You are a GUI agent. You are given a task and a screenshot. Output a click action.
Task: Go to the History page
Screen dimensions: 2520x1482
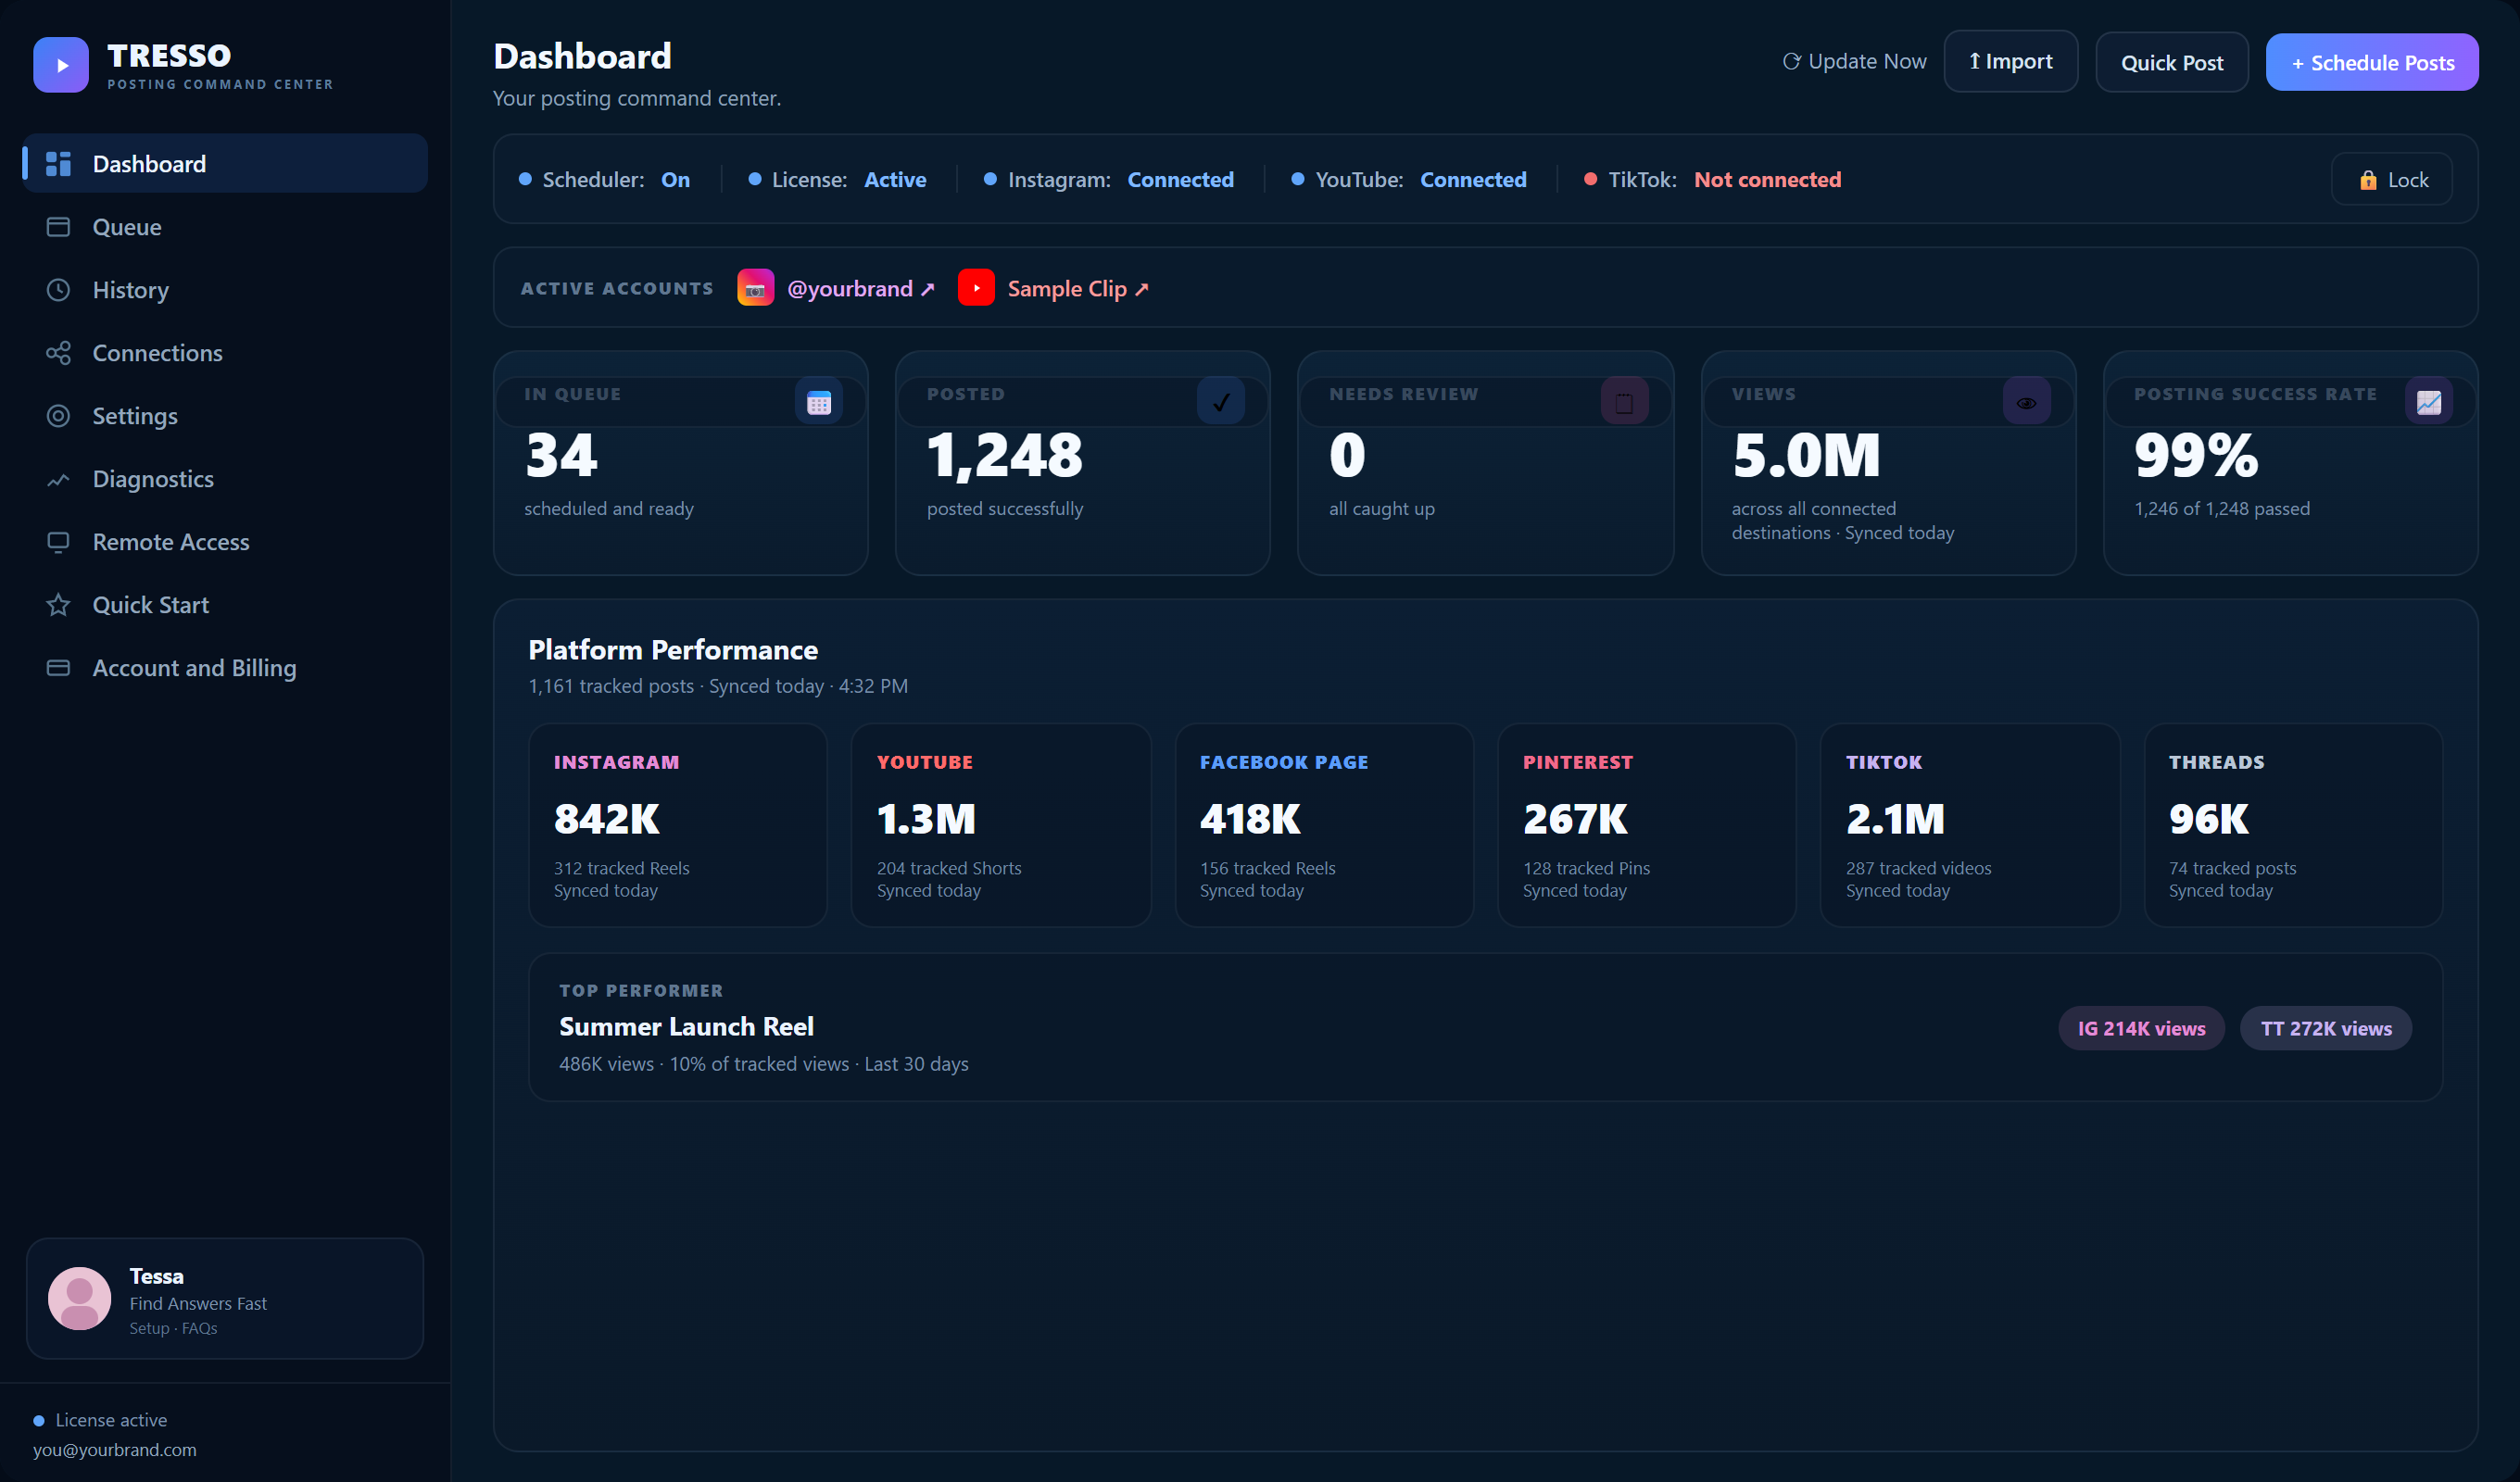(225, 290)
